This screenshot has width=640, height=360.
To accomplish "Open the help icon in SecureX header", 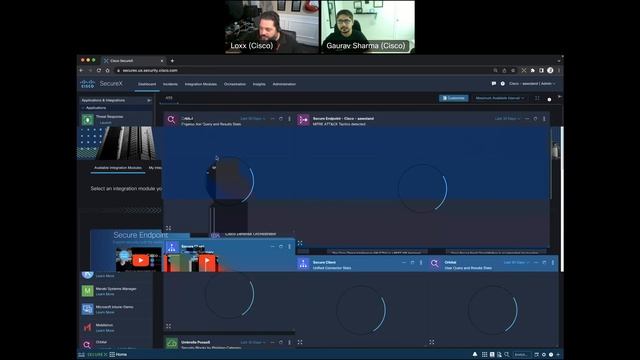I will coord(502,84).
